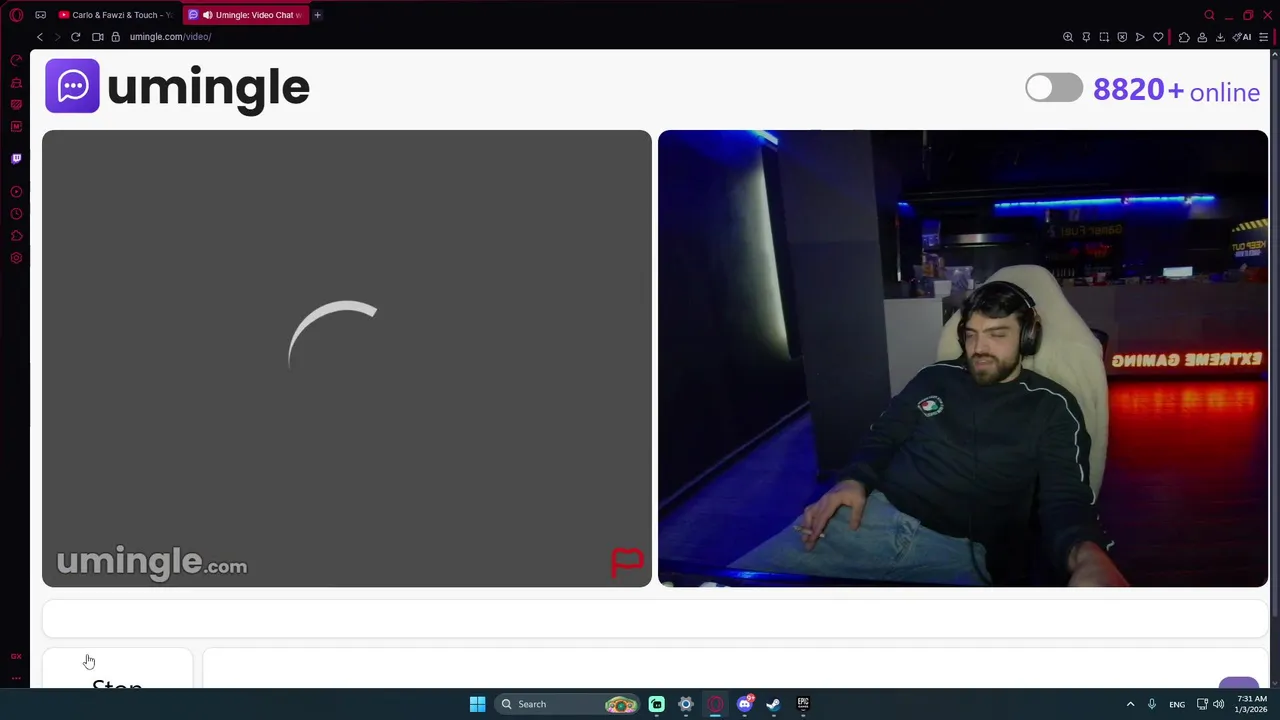Image resolution: width=1280 pixels, height=720 pixels.
Task: Click the taskbar Search box
Action: pyautogui.click(x=568, y=704)
